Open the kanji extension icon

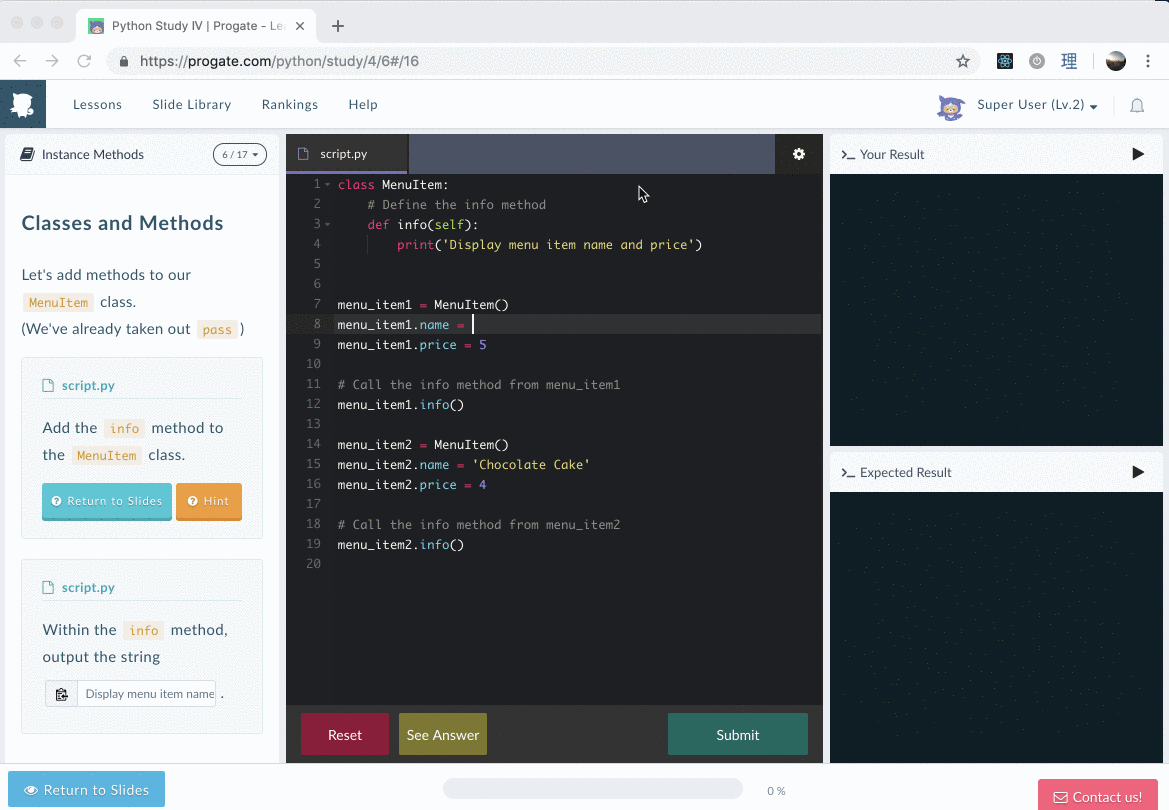coord(1068,61)
